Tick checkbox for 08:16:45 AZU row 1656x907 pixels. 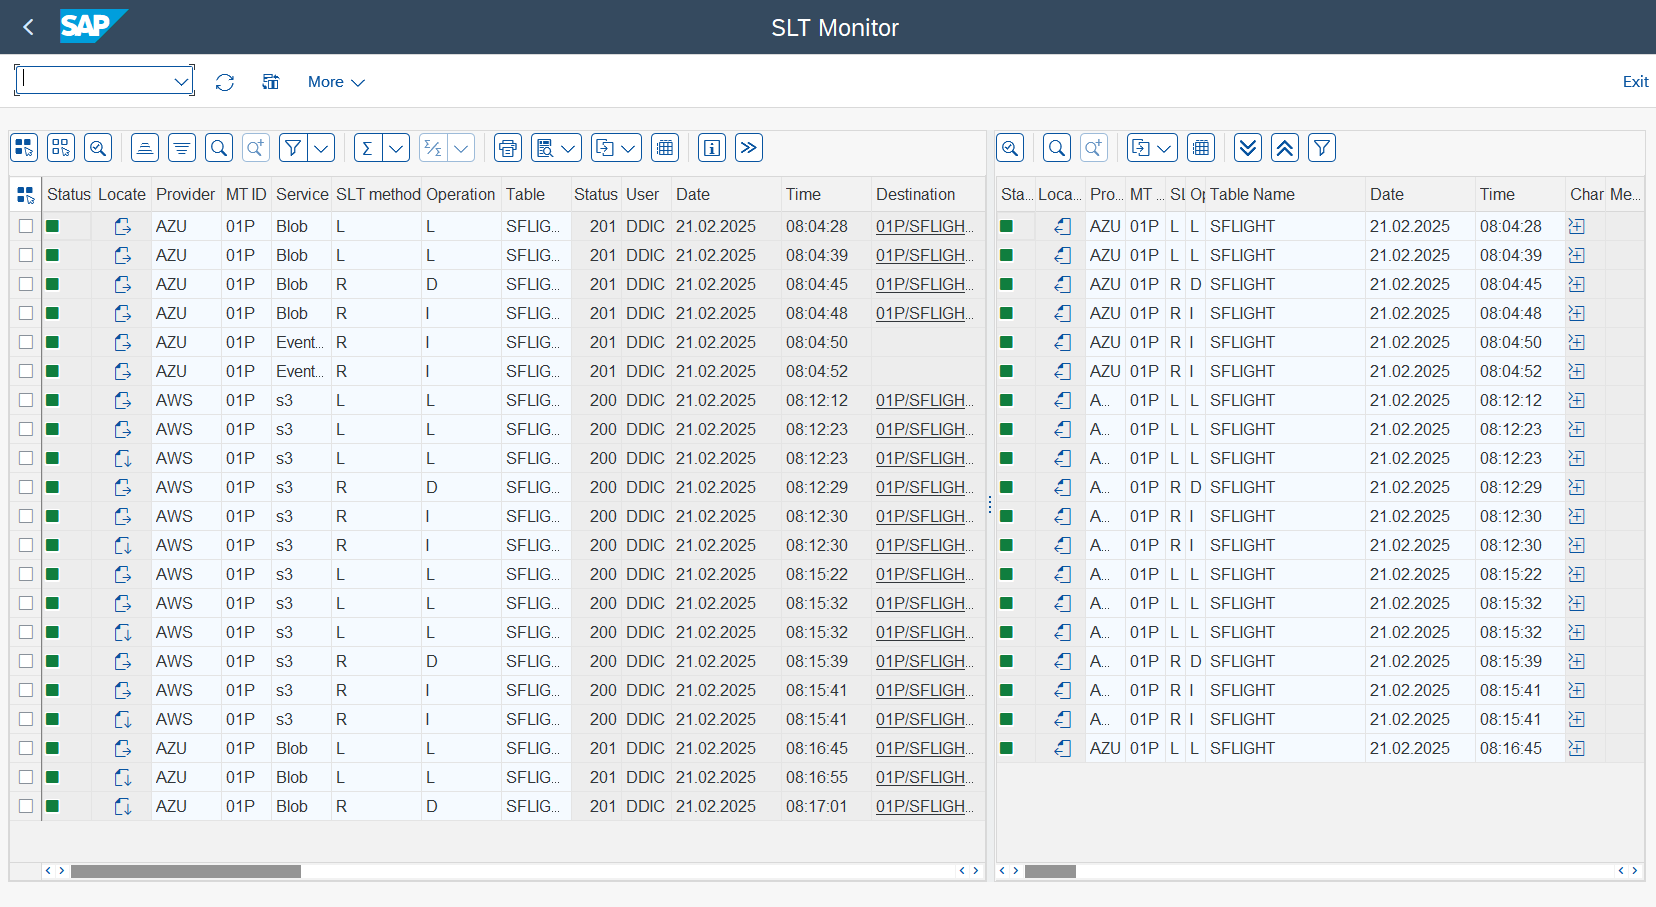pyautogui.click(x=26, y=748)
